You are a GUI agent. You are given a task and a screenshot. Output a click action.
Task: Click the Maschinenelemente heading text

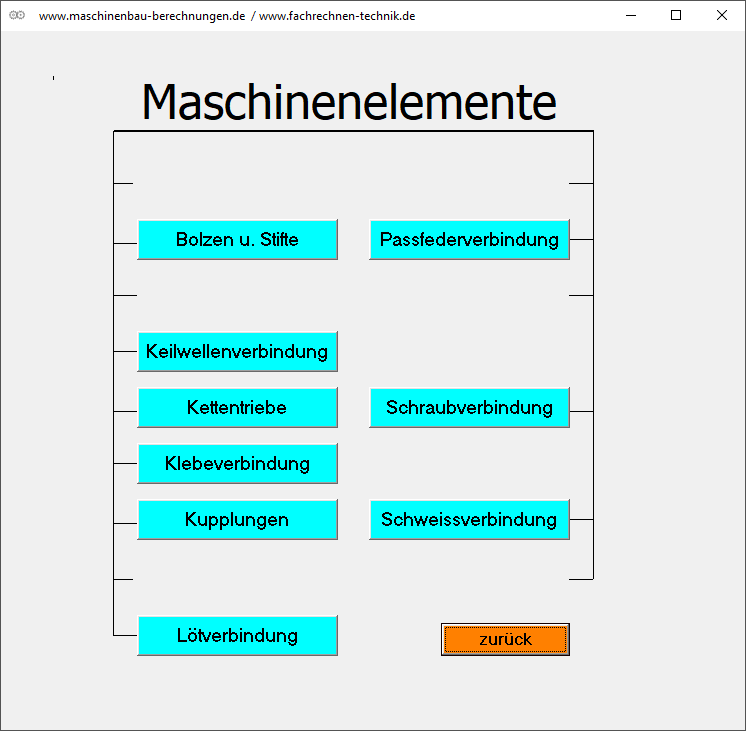pos(348,102)
